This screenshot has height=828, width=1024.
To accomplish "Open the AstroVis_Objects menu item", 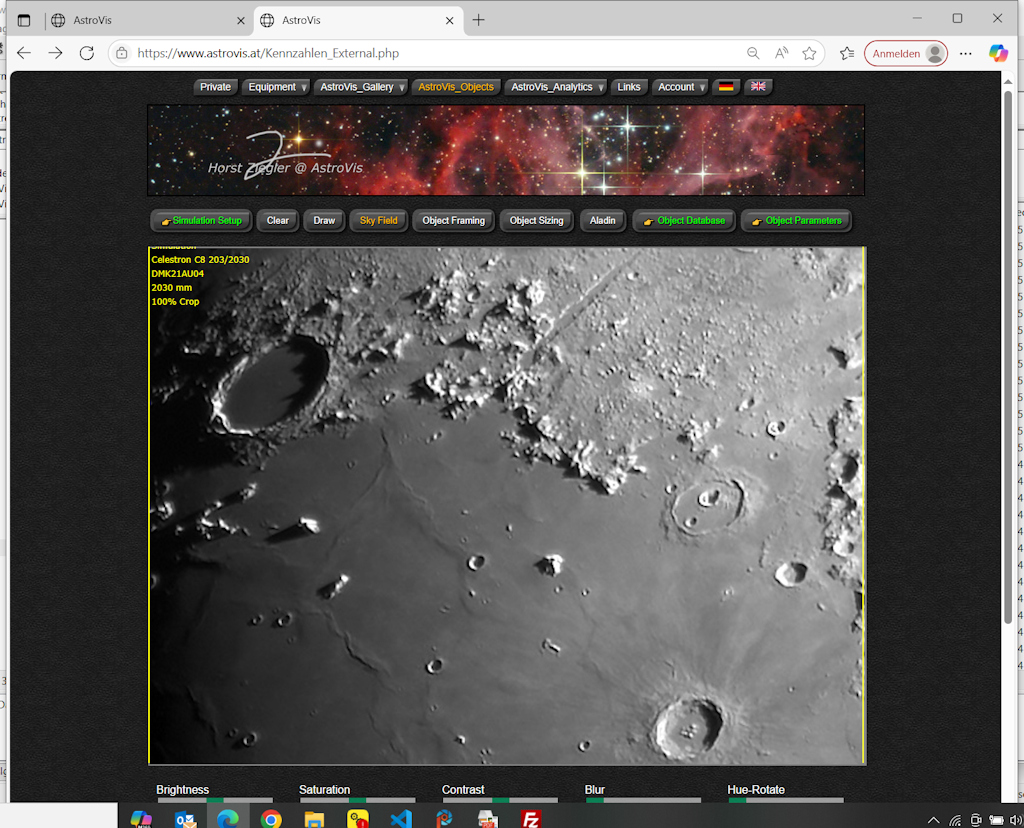I will (x=456, y=87).
